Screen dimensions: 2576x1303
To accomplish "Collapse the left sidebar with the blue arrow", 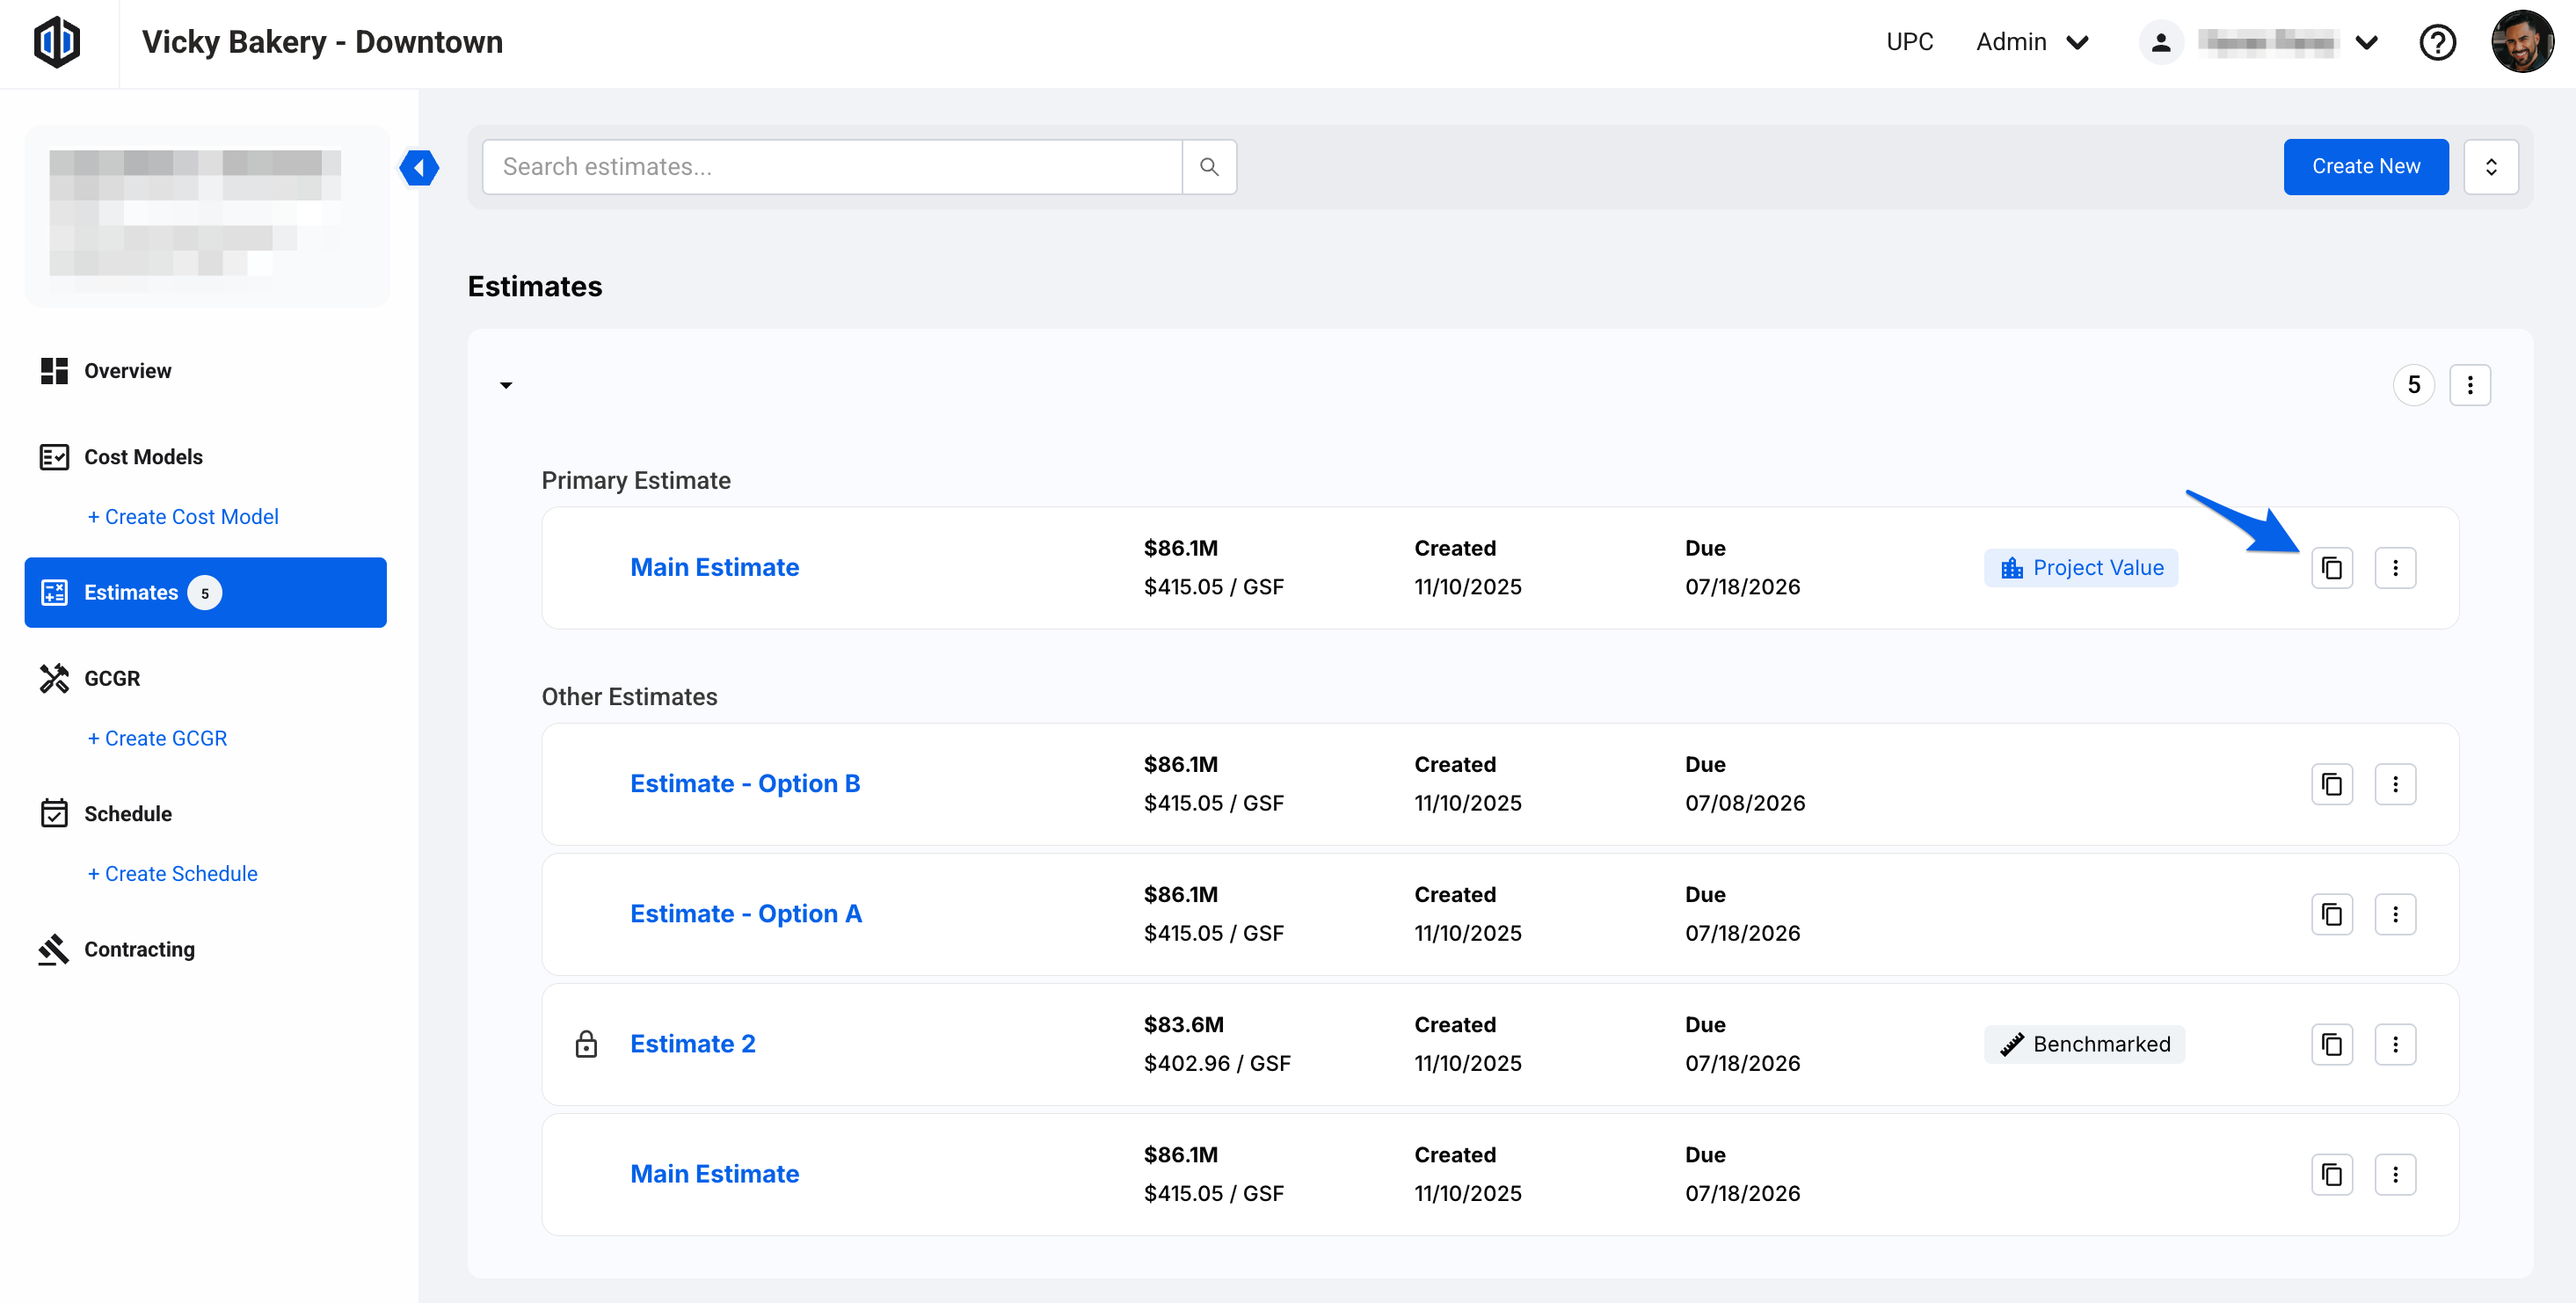I will click(419, 167).
